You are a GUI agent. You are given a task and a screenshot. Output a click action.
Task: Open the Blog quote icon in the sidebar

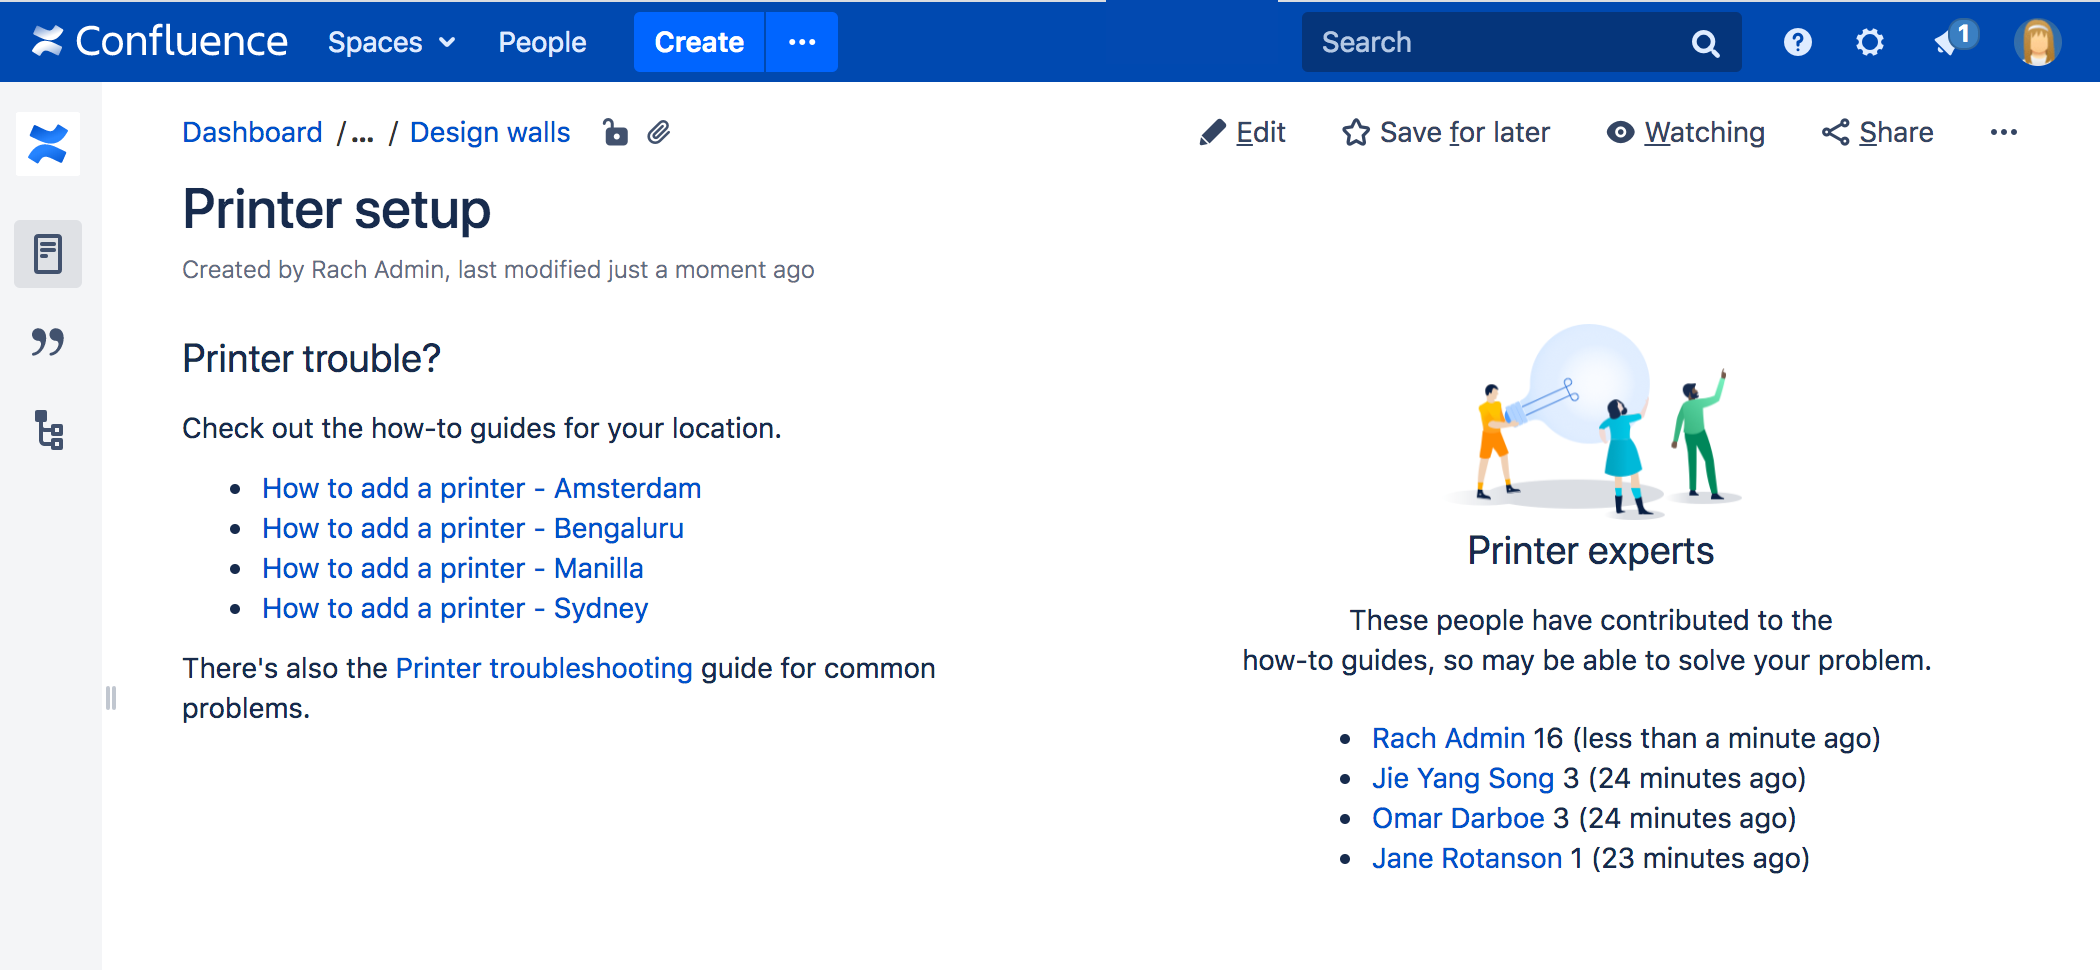tap(48, 342)
